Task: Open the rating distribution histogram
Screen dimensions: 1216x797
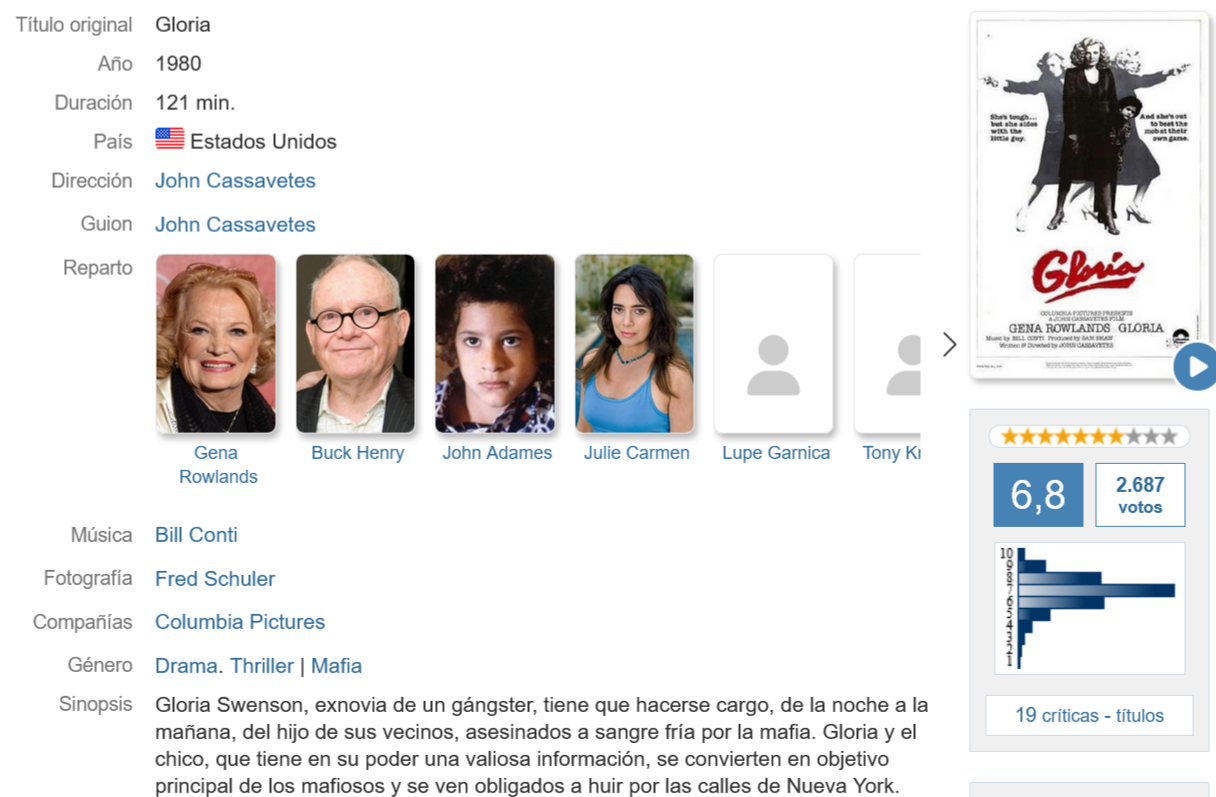Action: [1090, 608]
